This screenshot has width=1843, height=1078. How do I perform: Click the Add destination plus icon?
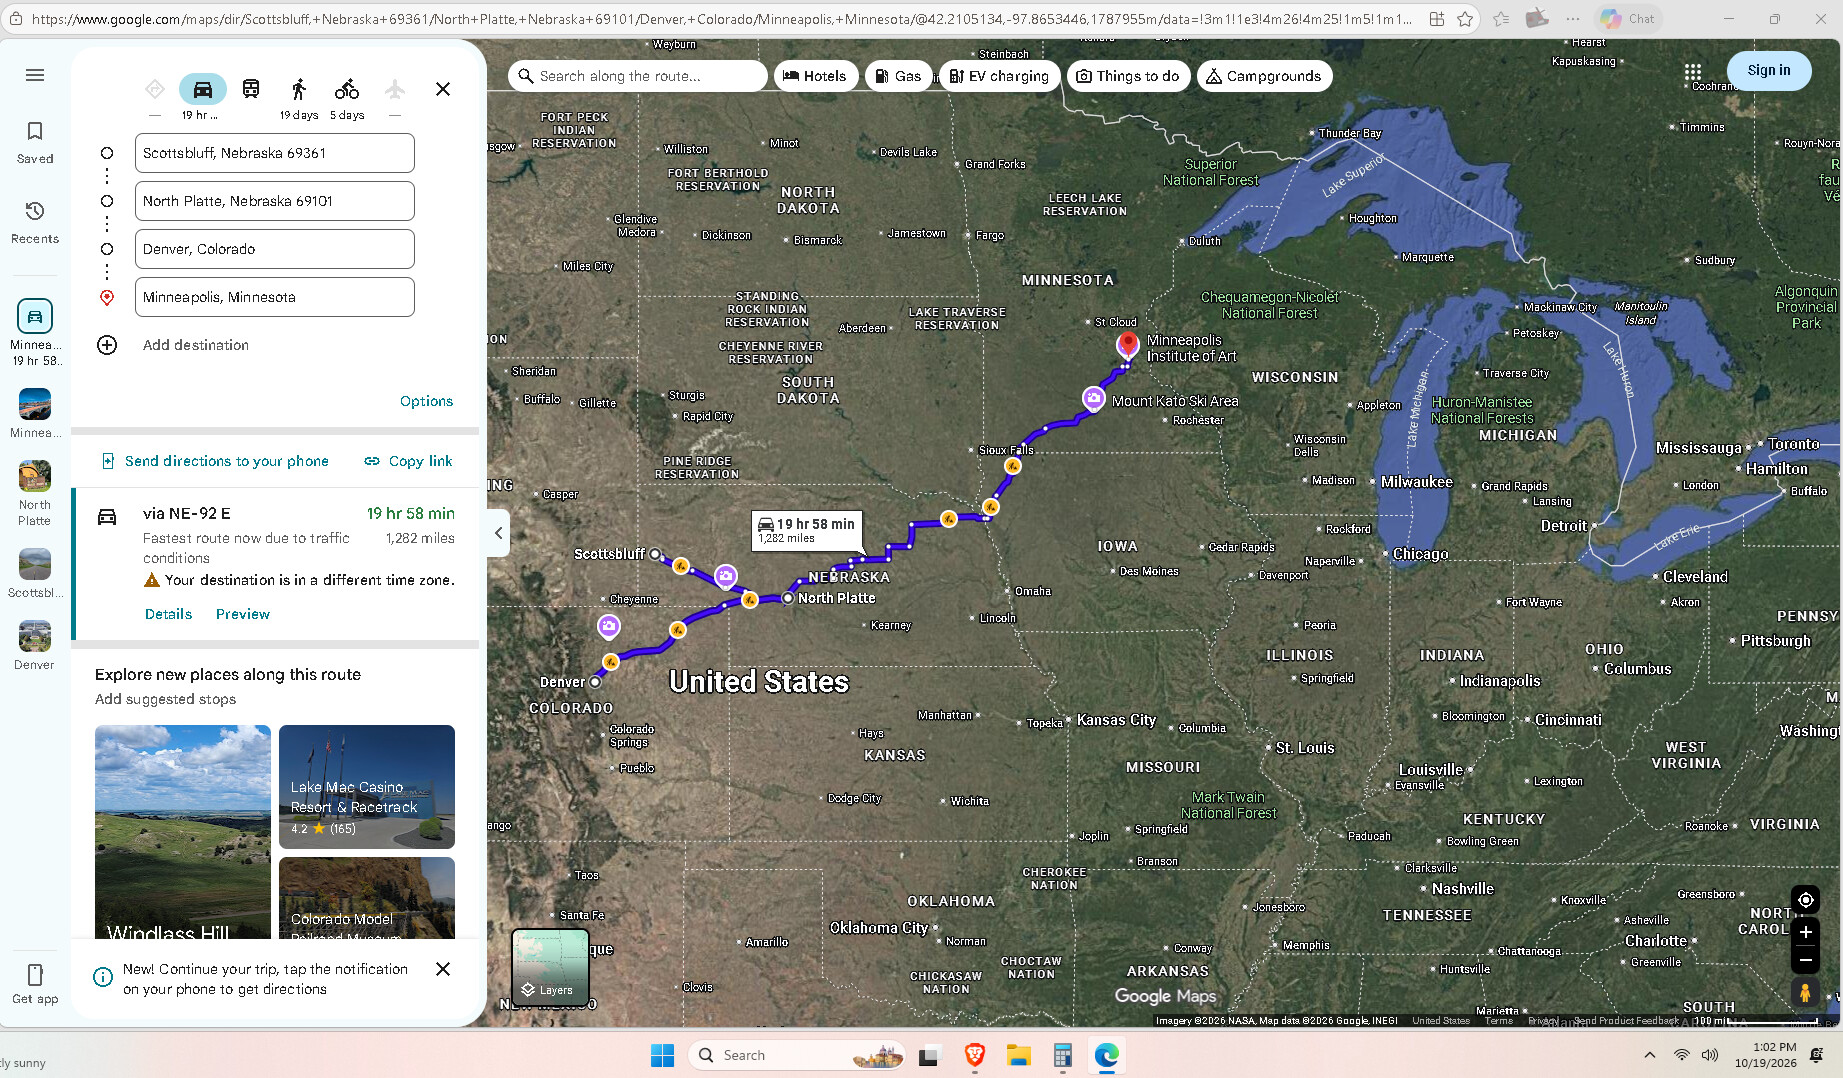tap(107, 345)
